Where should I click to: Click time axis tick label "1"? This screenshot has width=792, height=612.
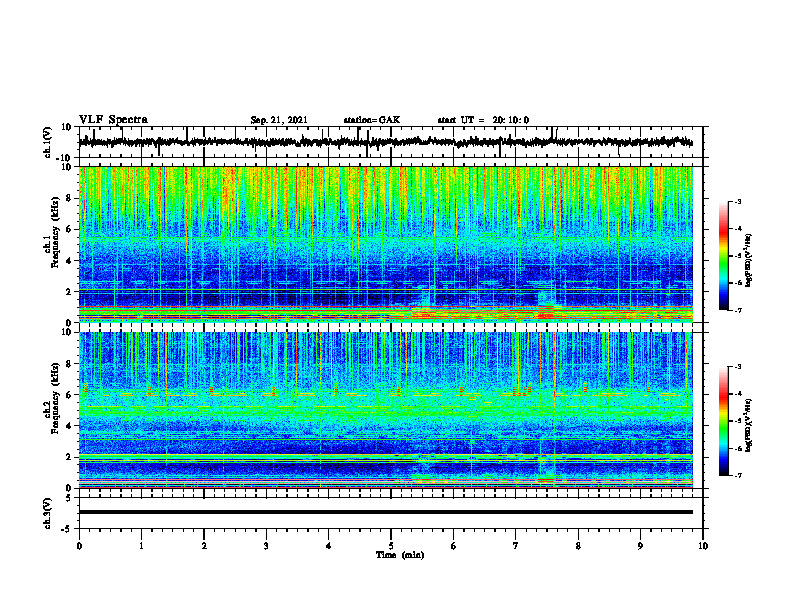(x=141, y=546)
